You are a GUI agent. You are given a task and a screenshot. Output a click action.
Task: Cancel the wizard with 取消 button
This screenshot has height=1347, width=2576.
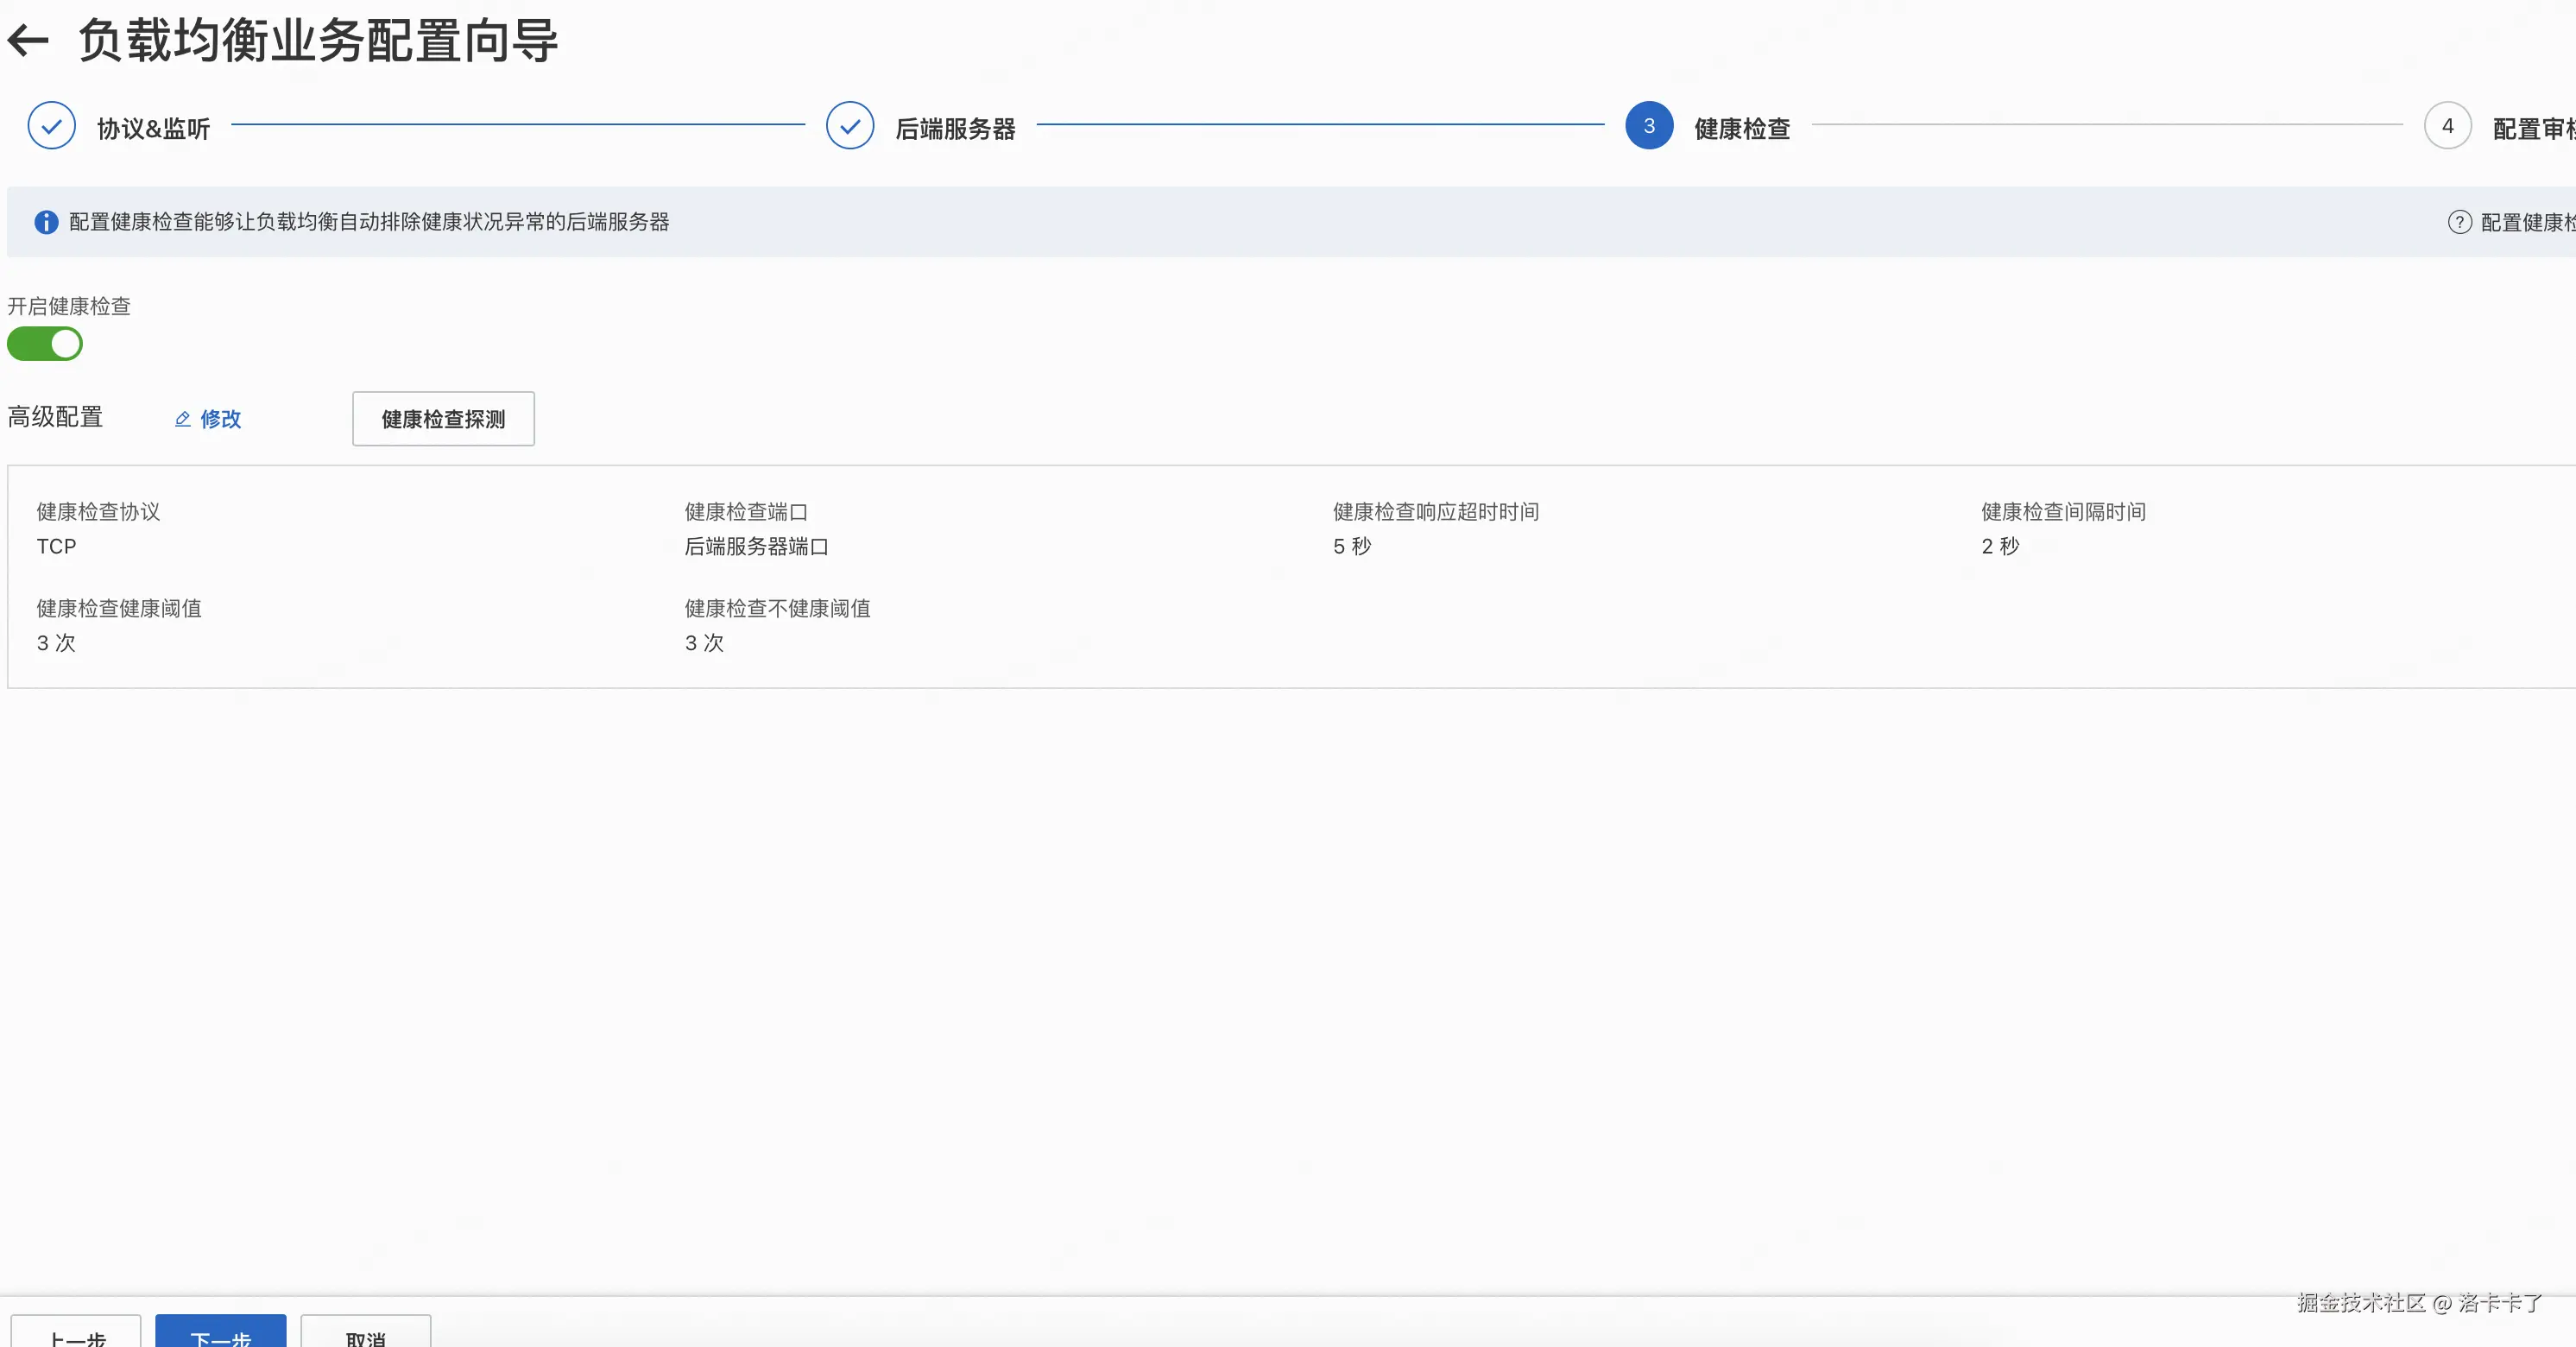[x=365, y=1335]
